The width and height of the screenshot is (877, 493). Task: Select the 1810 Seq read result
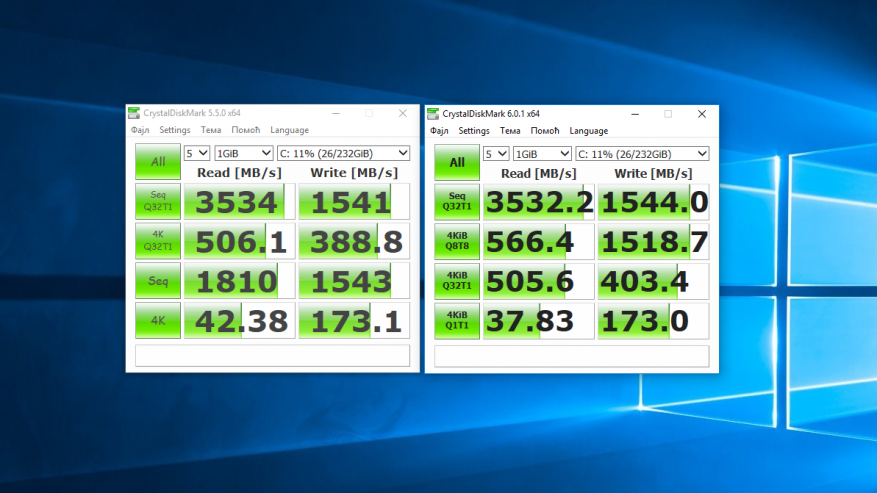(239, 281)
